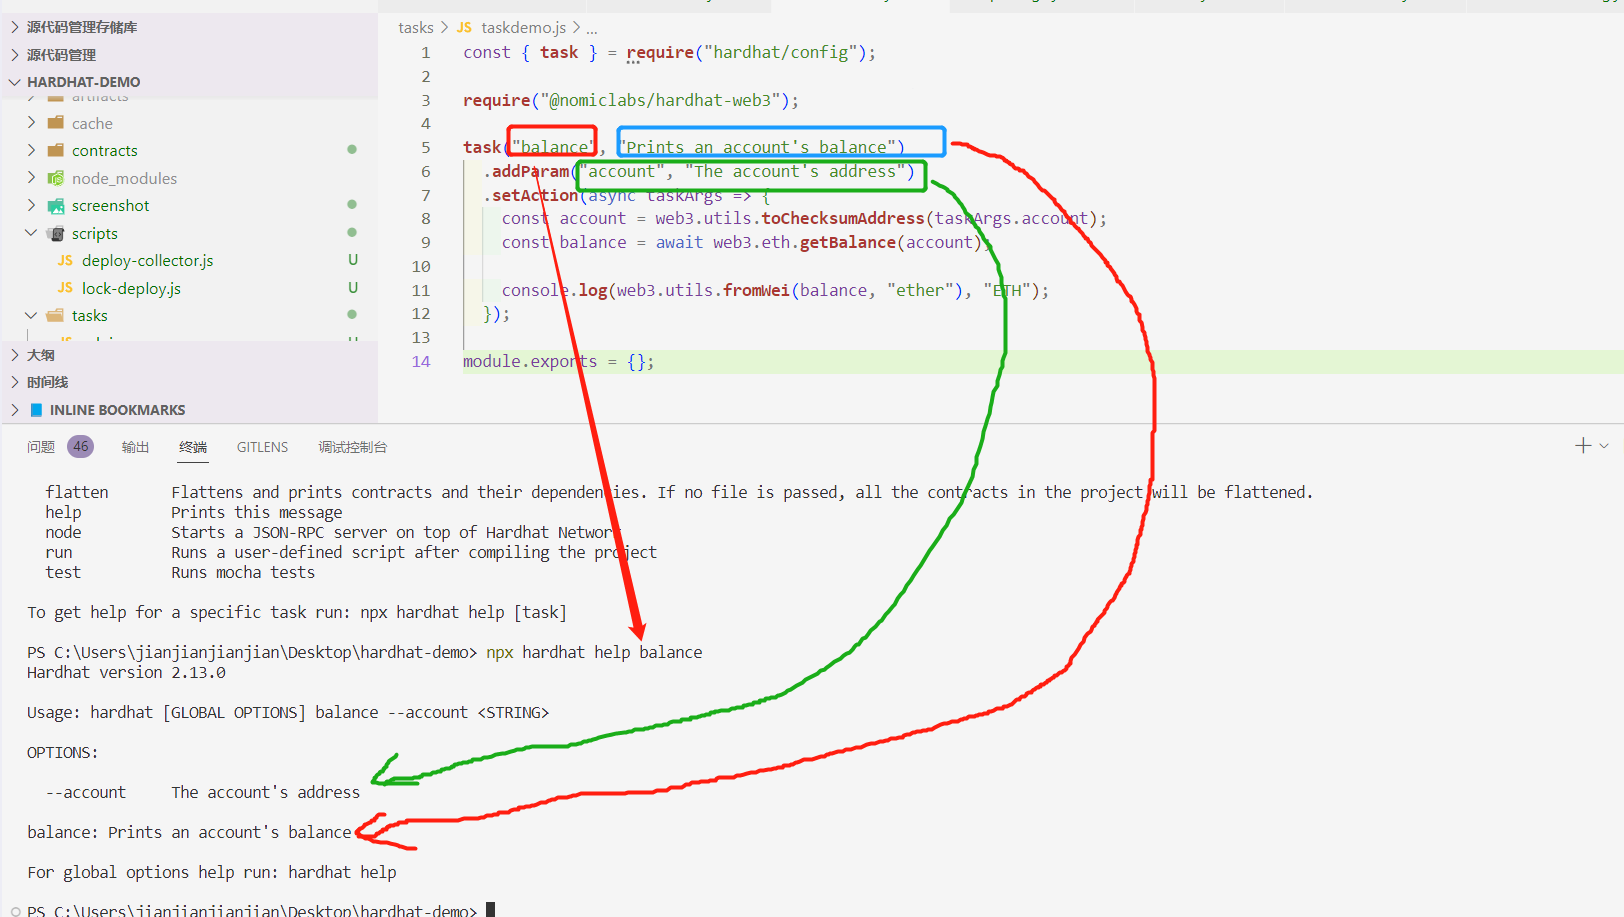Click the modified dot beside screenshot folder

(x=352, y=204)
